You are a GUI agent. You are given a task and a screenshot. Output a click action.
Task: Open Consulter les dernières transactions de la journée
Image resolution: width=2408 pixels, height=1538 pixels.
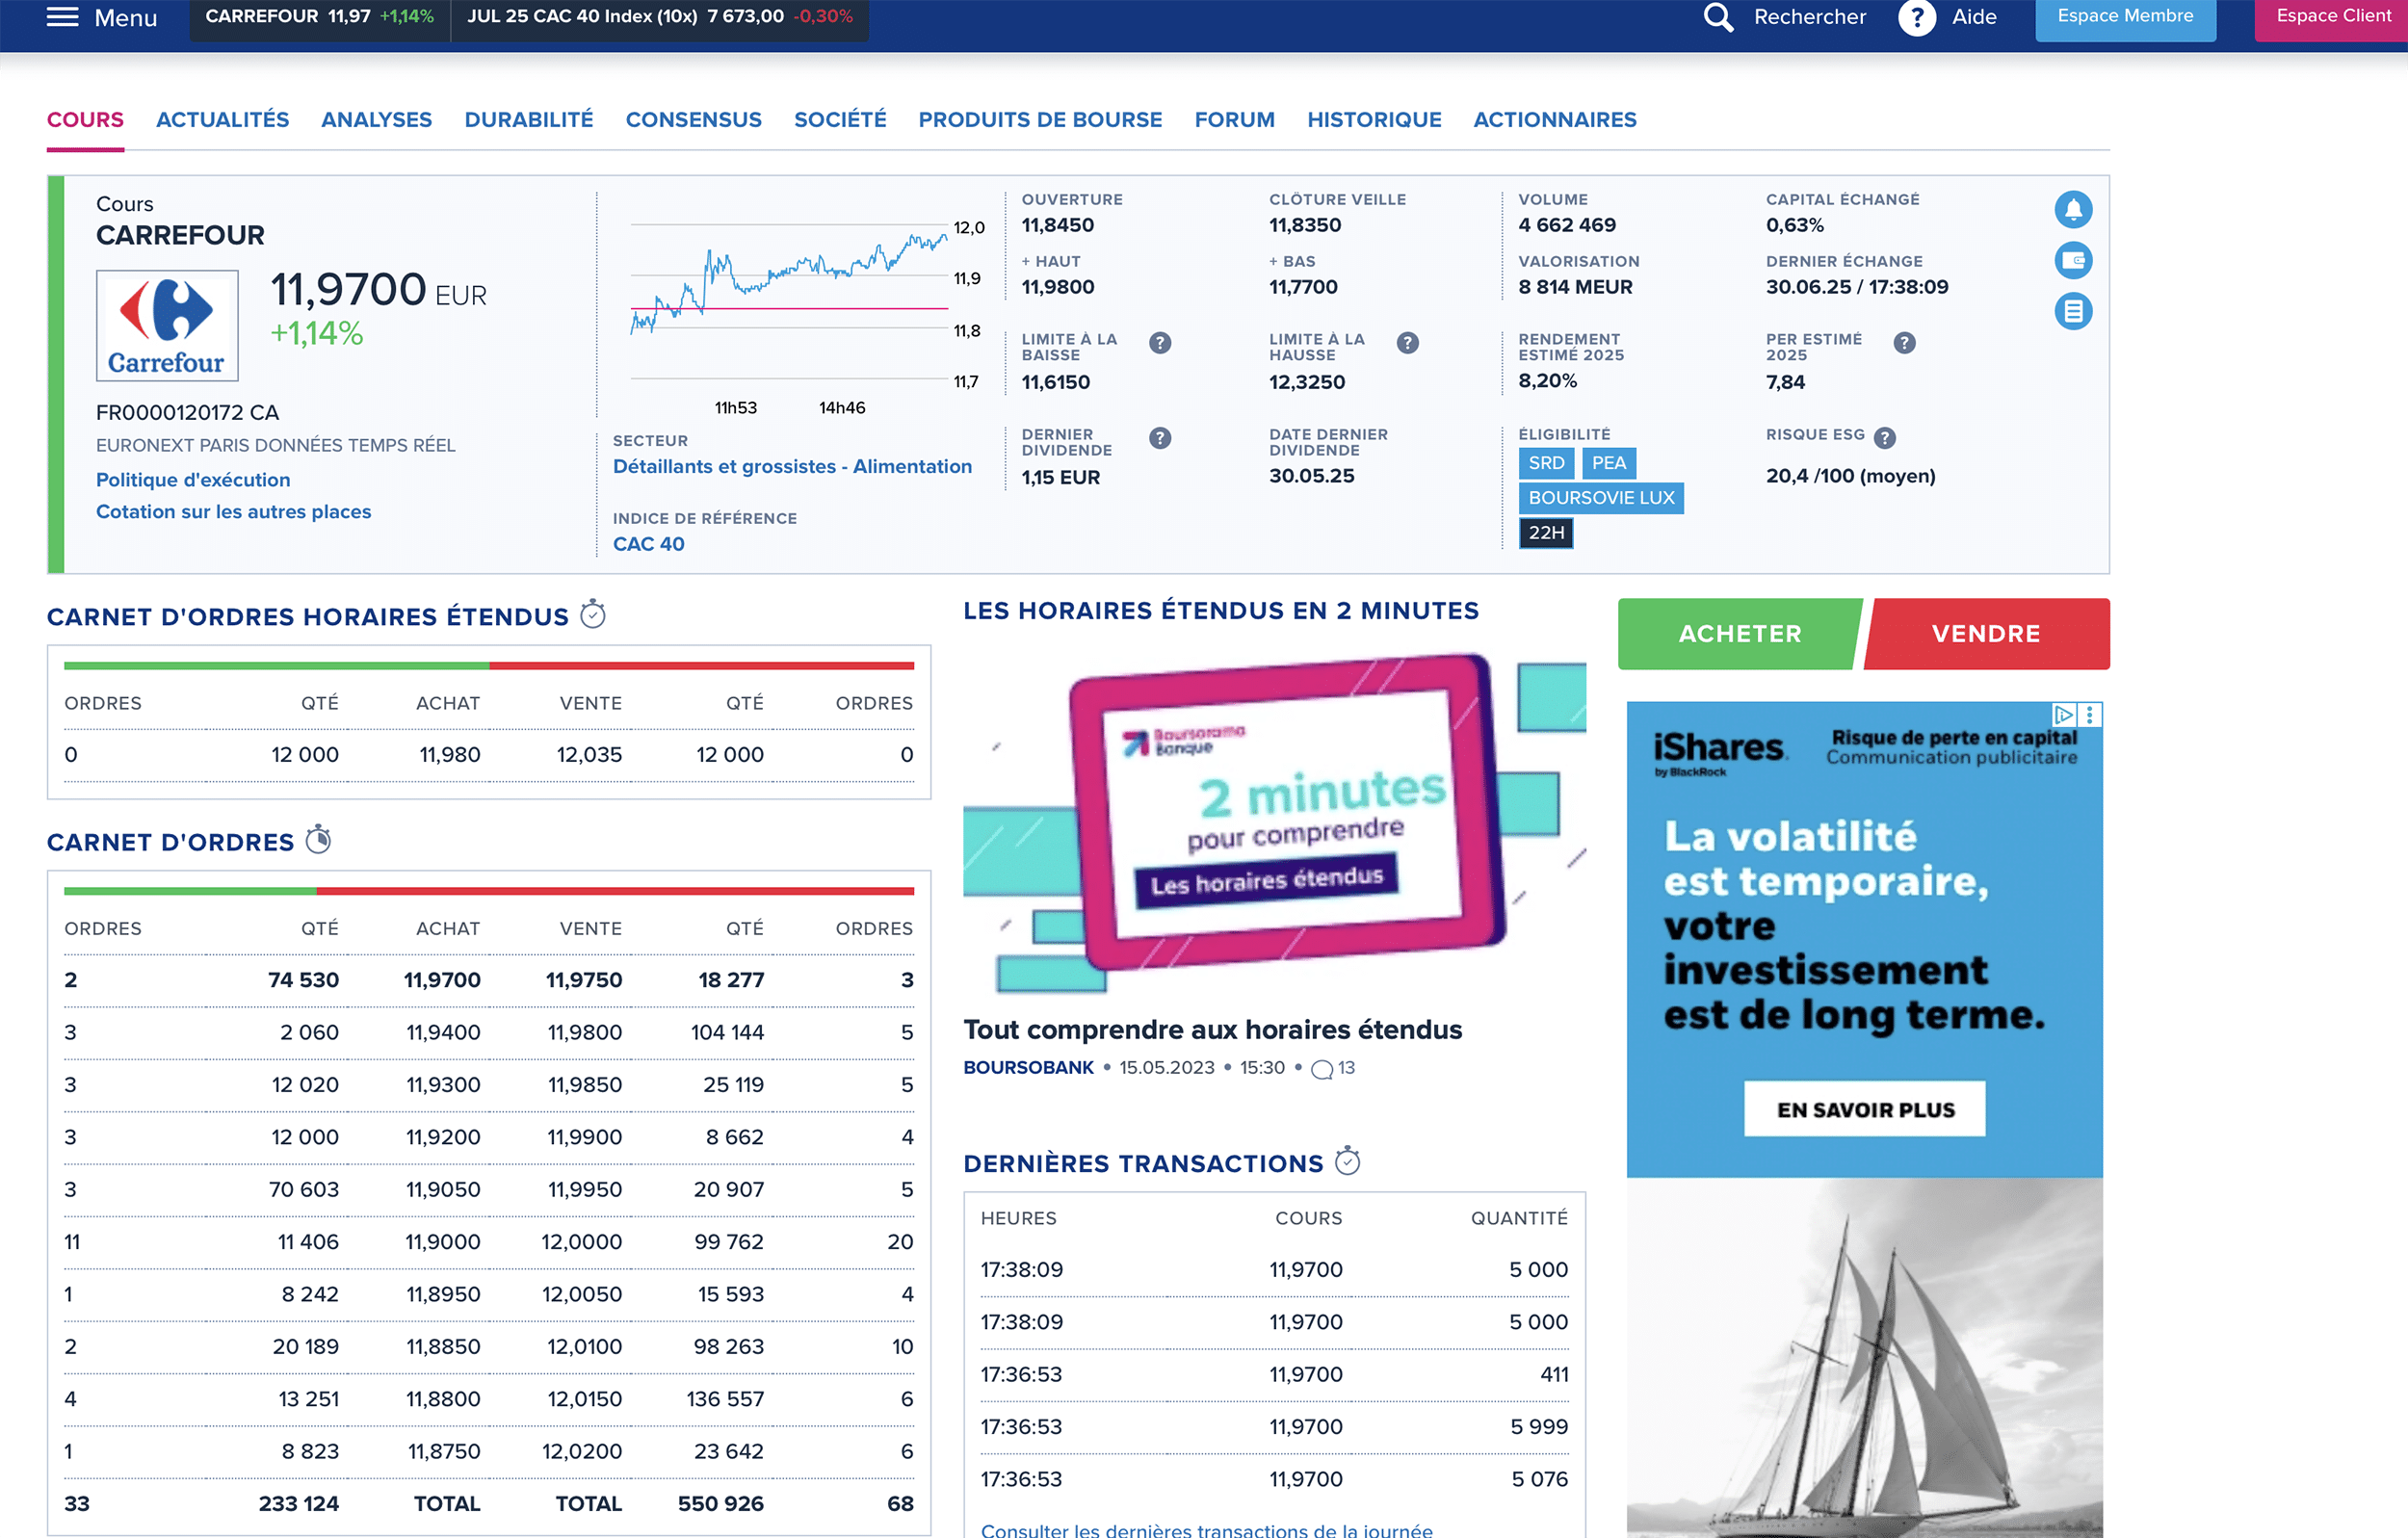coord(1206,1529)
